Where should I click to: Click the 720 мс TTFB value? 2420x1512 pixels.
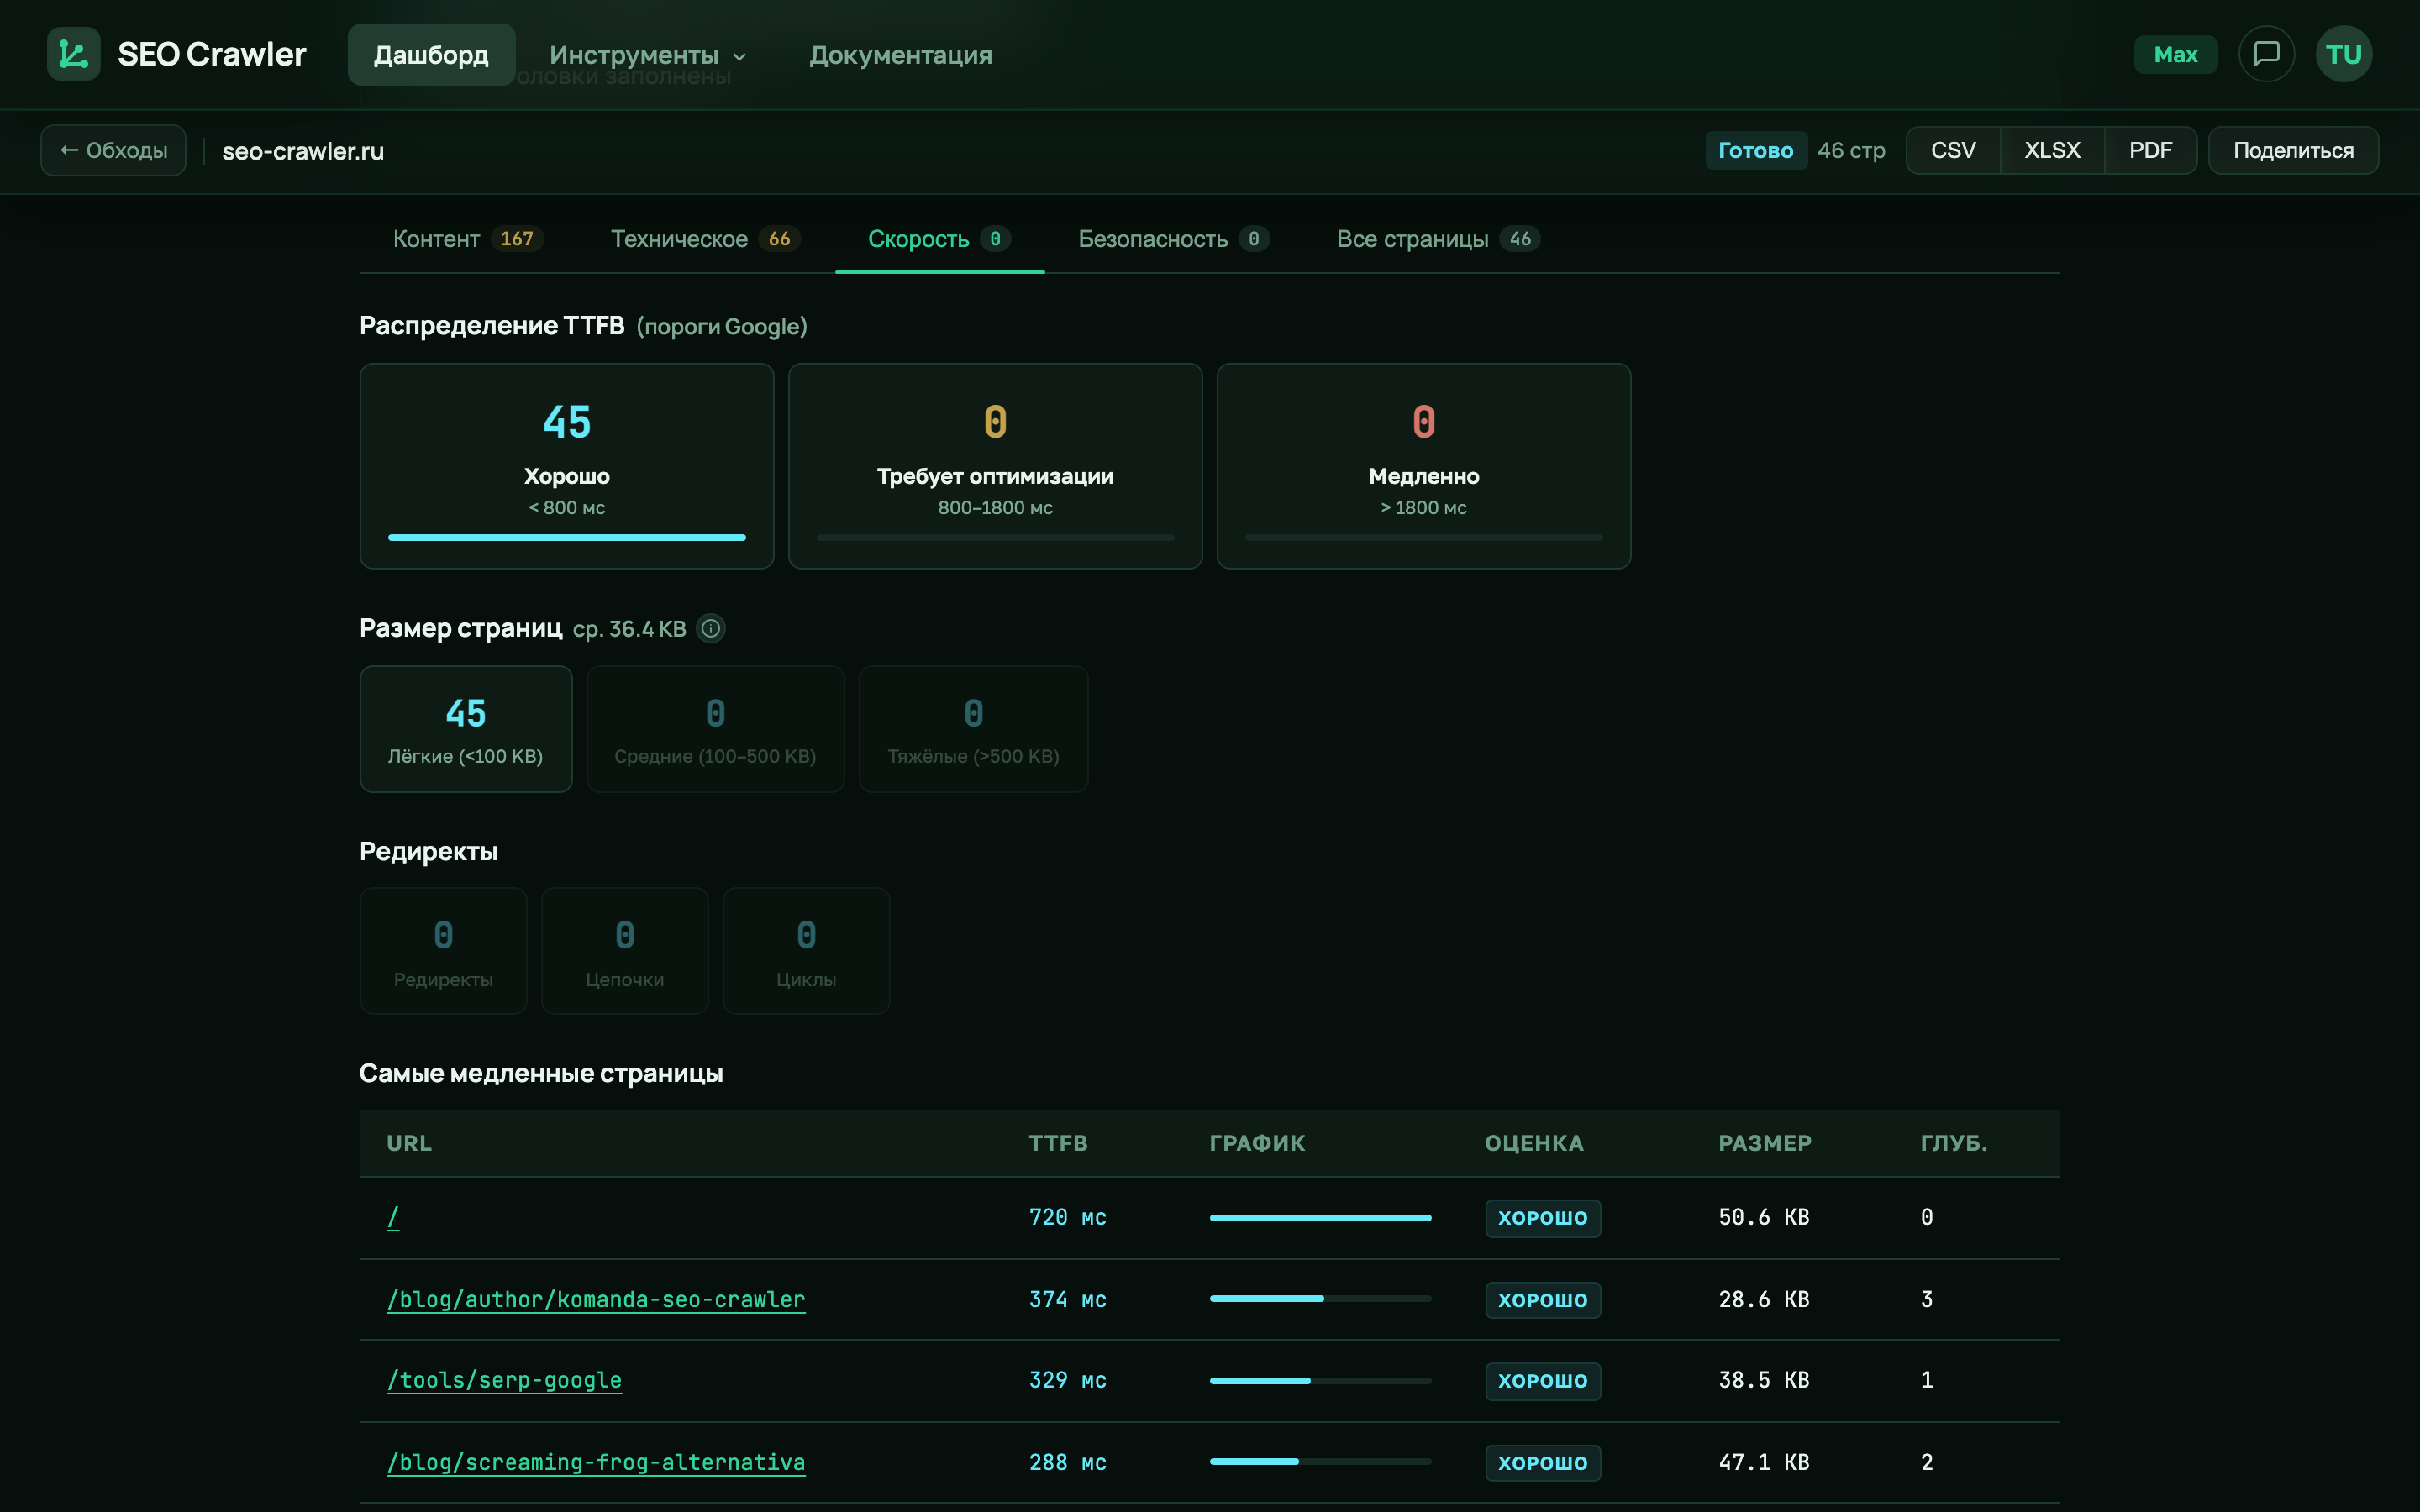(x=1068, y=1217)
